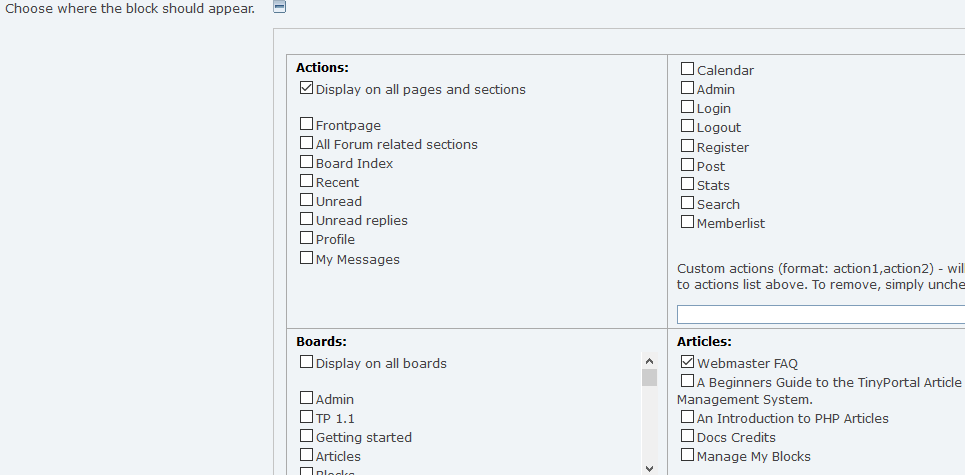Tick the Register checkbox
This screenshot has height=475, width=965.
[x=688, y=146]
